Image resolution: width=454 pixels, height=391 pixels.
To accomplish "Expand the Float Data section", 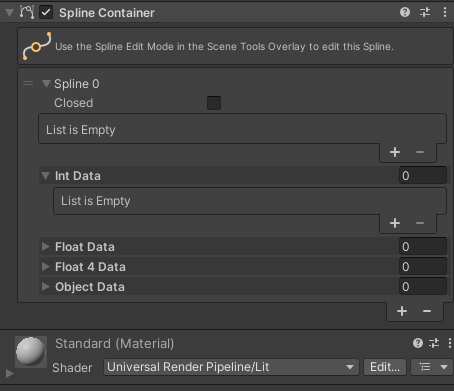I will pyautogui.click(x=46, y=247).
